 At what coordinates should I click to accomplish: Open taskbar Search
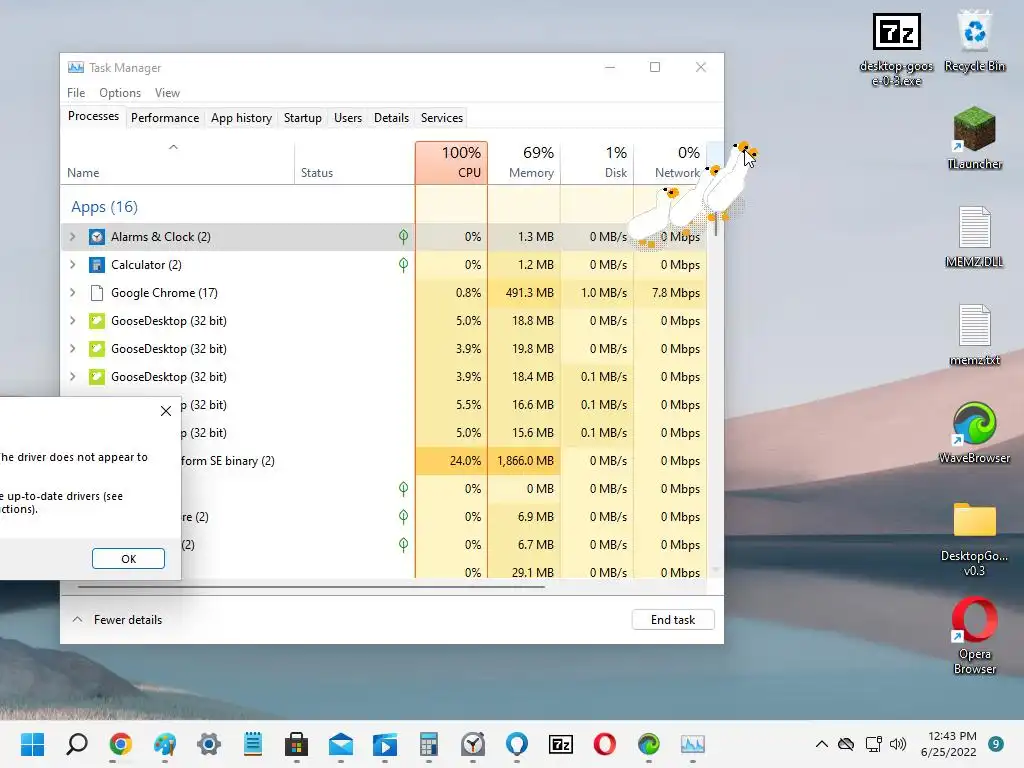(x=77, y=744)
